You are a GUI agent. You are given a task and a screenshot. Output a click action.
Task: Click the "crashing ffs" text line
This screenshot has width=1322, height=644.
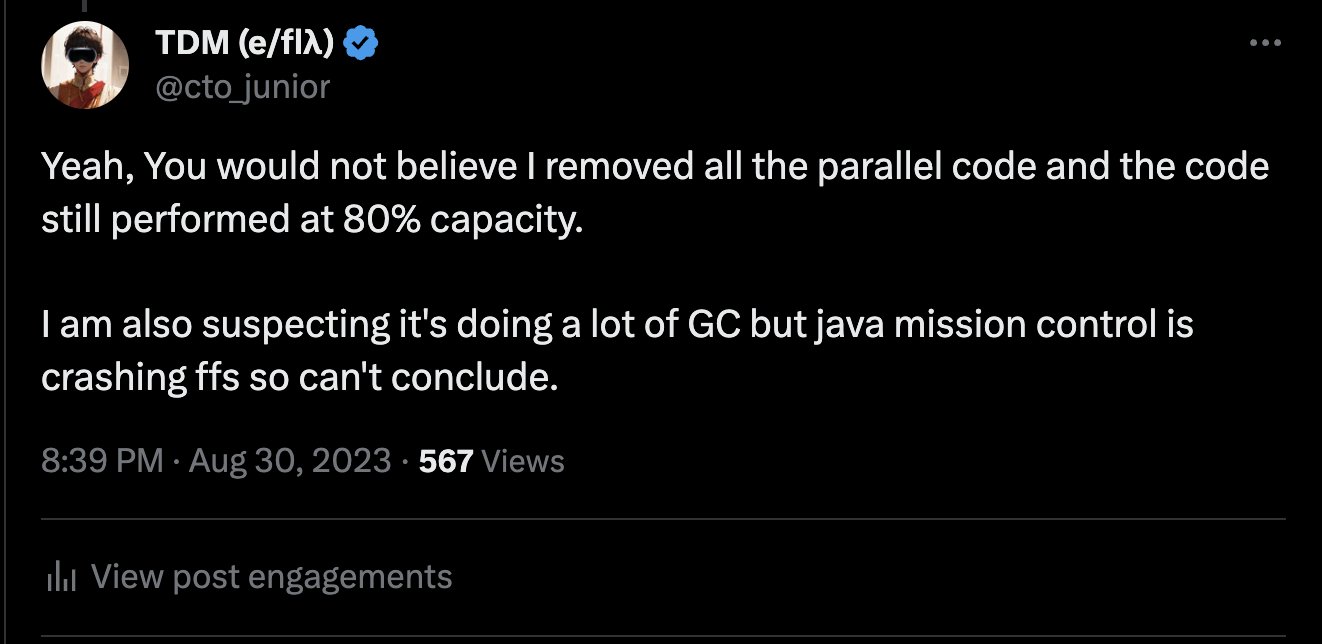(299, 380)
